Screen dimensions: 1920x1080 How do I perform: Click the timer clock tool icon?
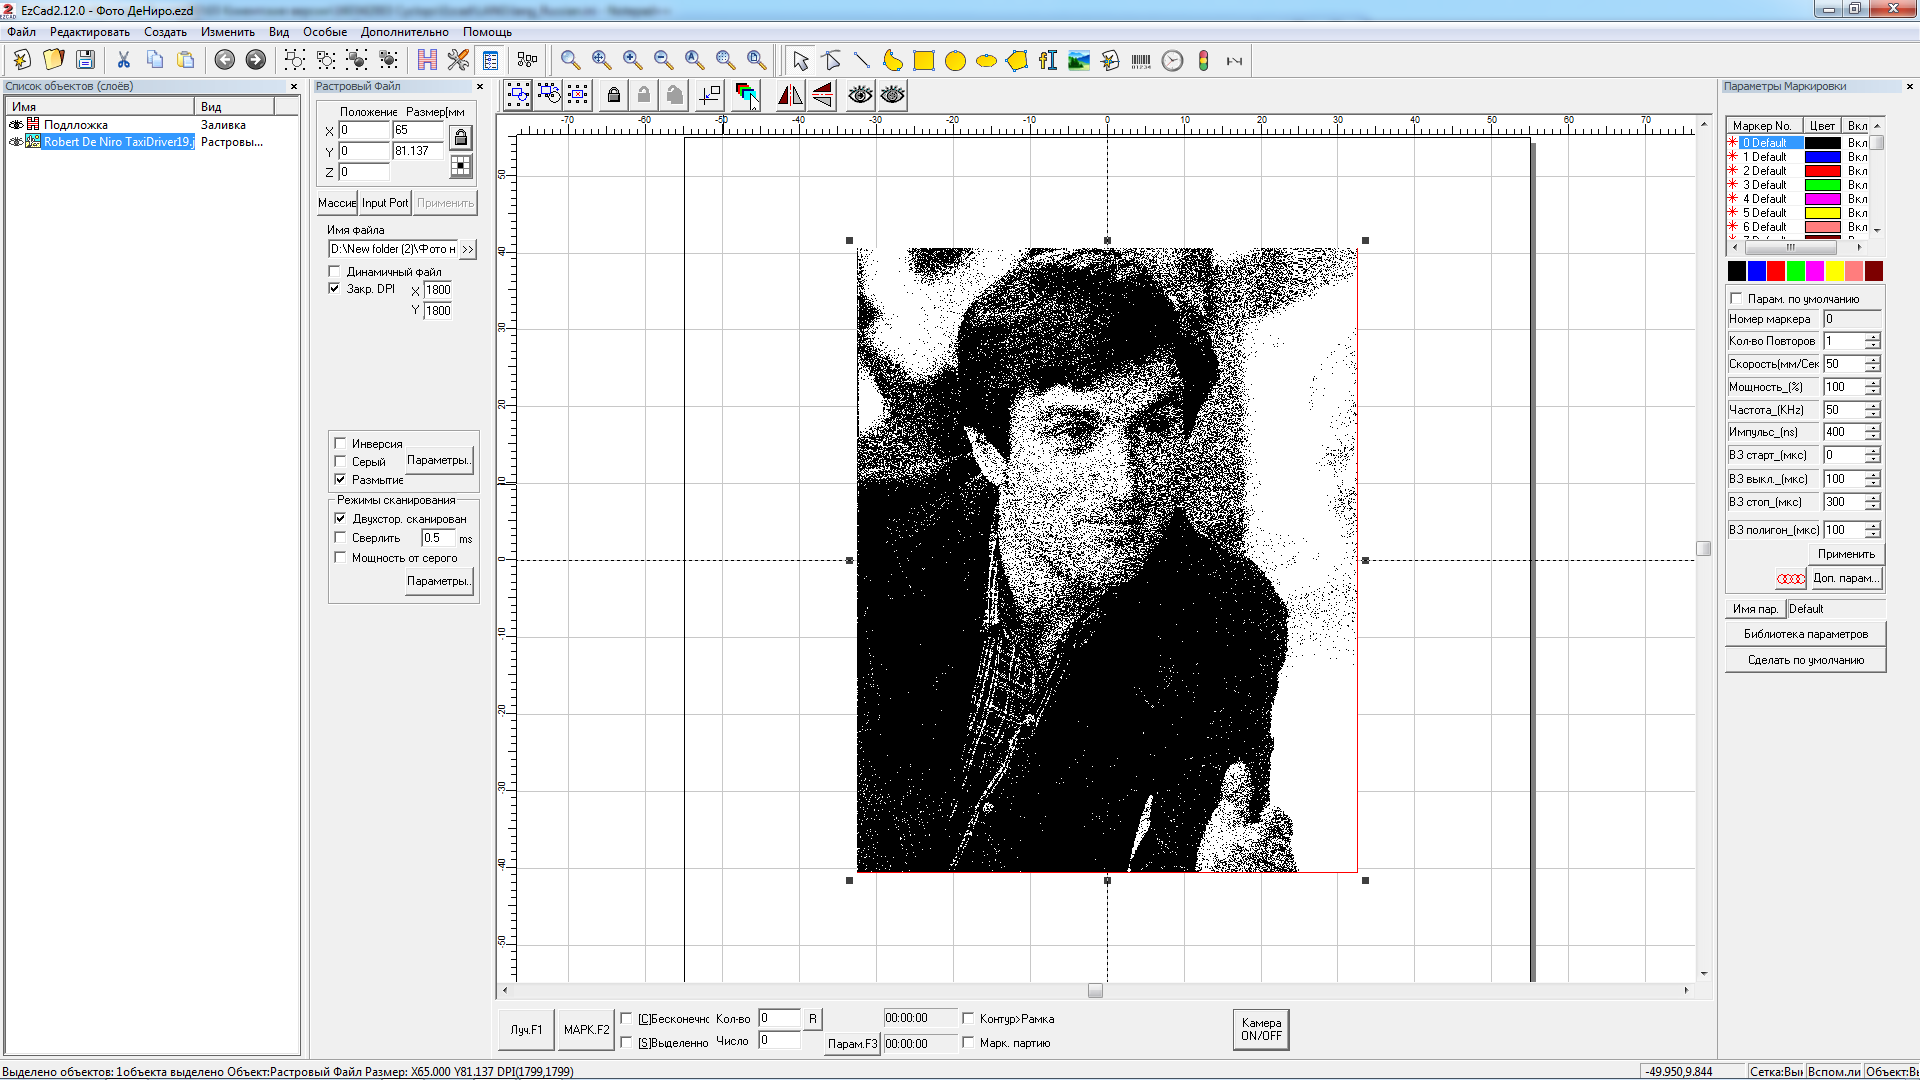[1172, 61]
